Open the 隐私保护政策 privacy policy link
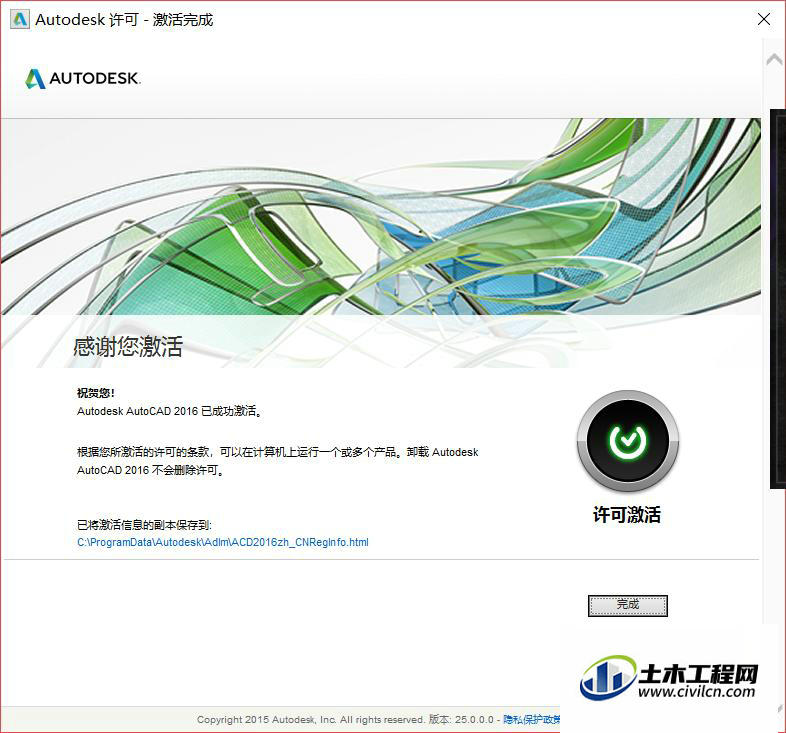 coord(532,719)
